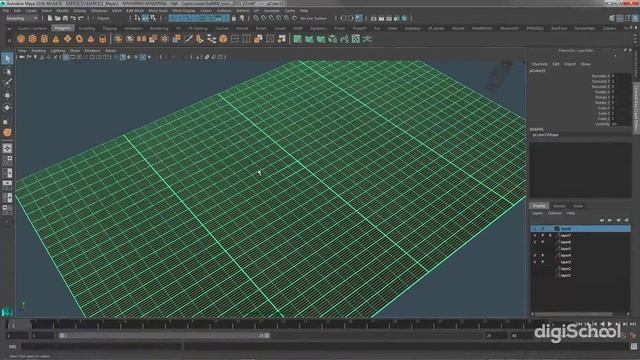Activate the Move tool

[7, 96]
